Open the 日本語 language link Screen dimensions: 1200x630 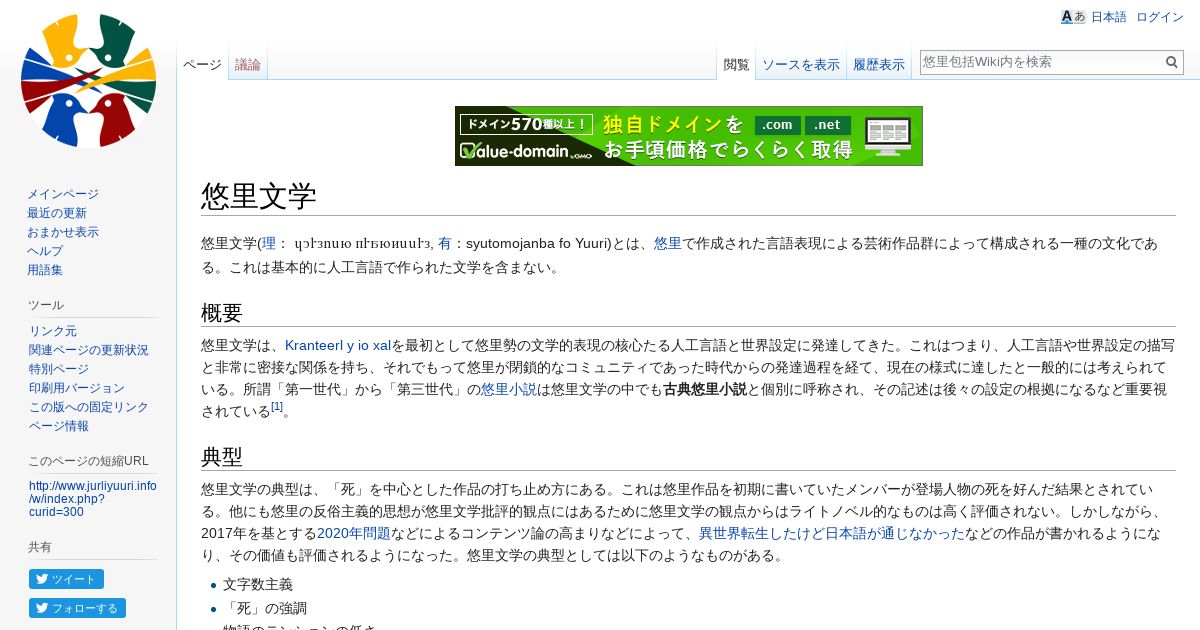pos(1108,17)
